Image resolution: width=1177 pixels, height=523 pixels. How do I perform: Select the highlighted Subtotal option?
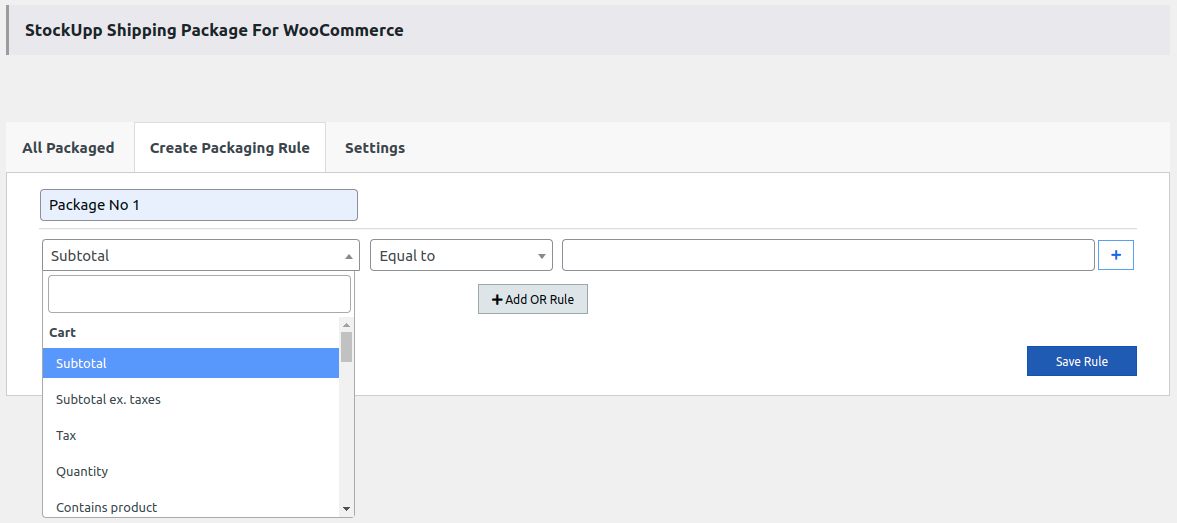pos(190,363)
